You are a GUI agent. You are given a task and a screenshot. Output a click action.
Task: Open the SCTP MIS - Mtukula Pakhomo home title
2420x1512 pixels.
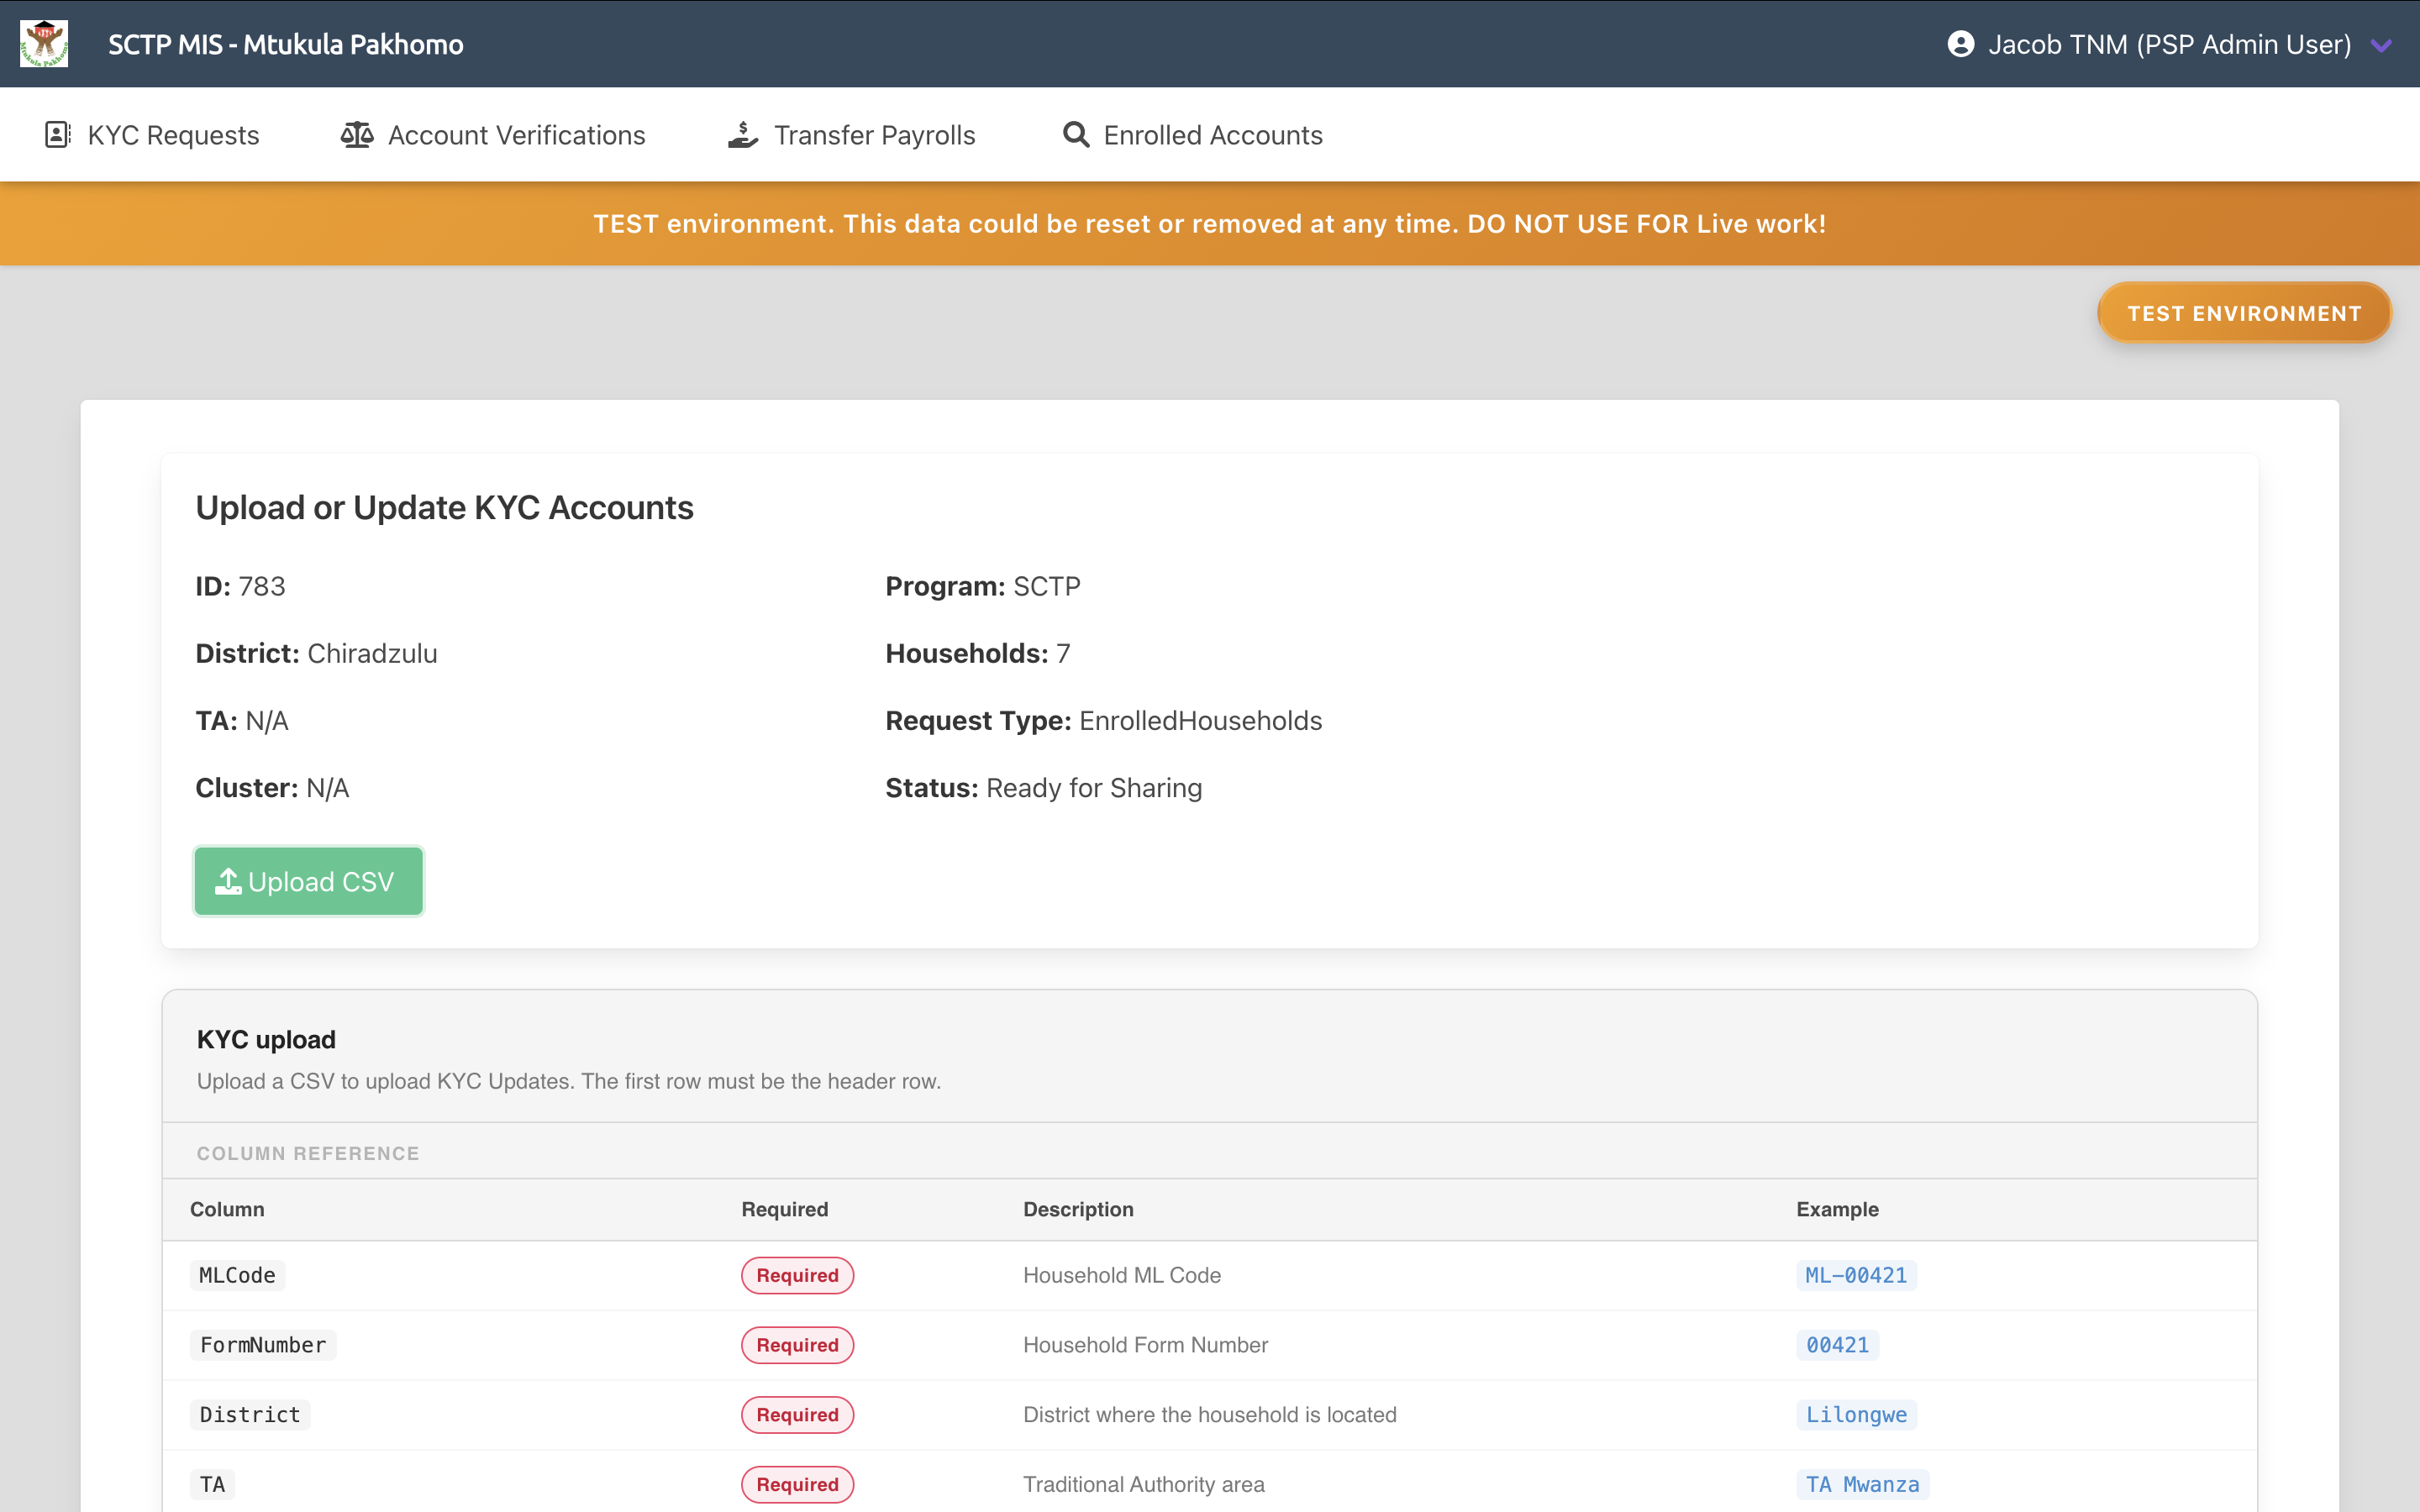pyautogui.click(x=285, y=44)
